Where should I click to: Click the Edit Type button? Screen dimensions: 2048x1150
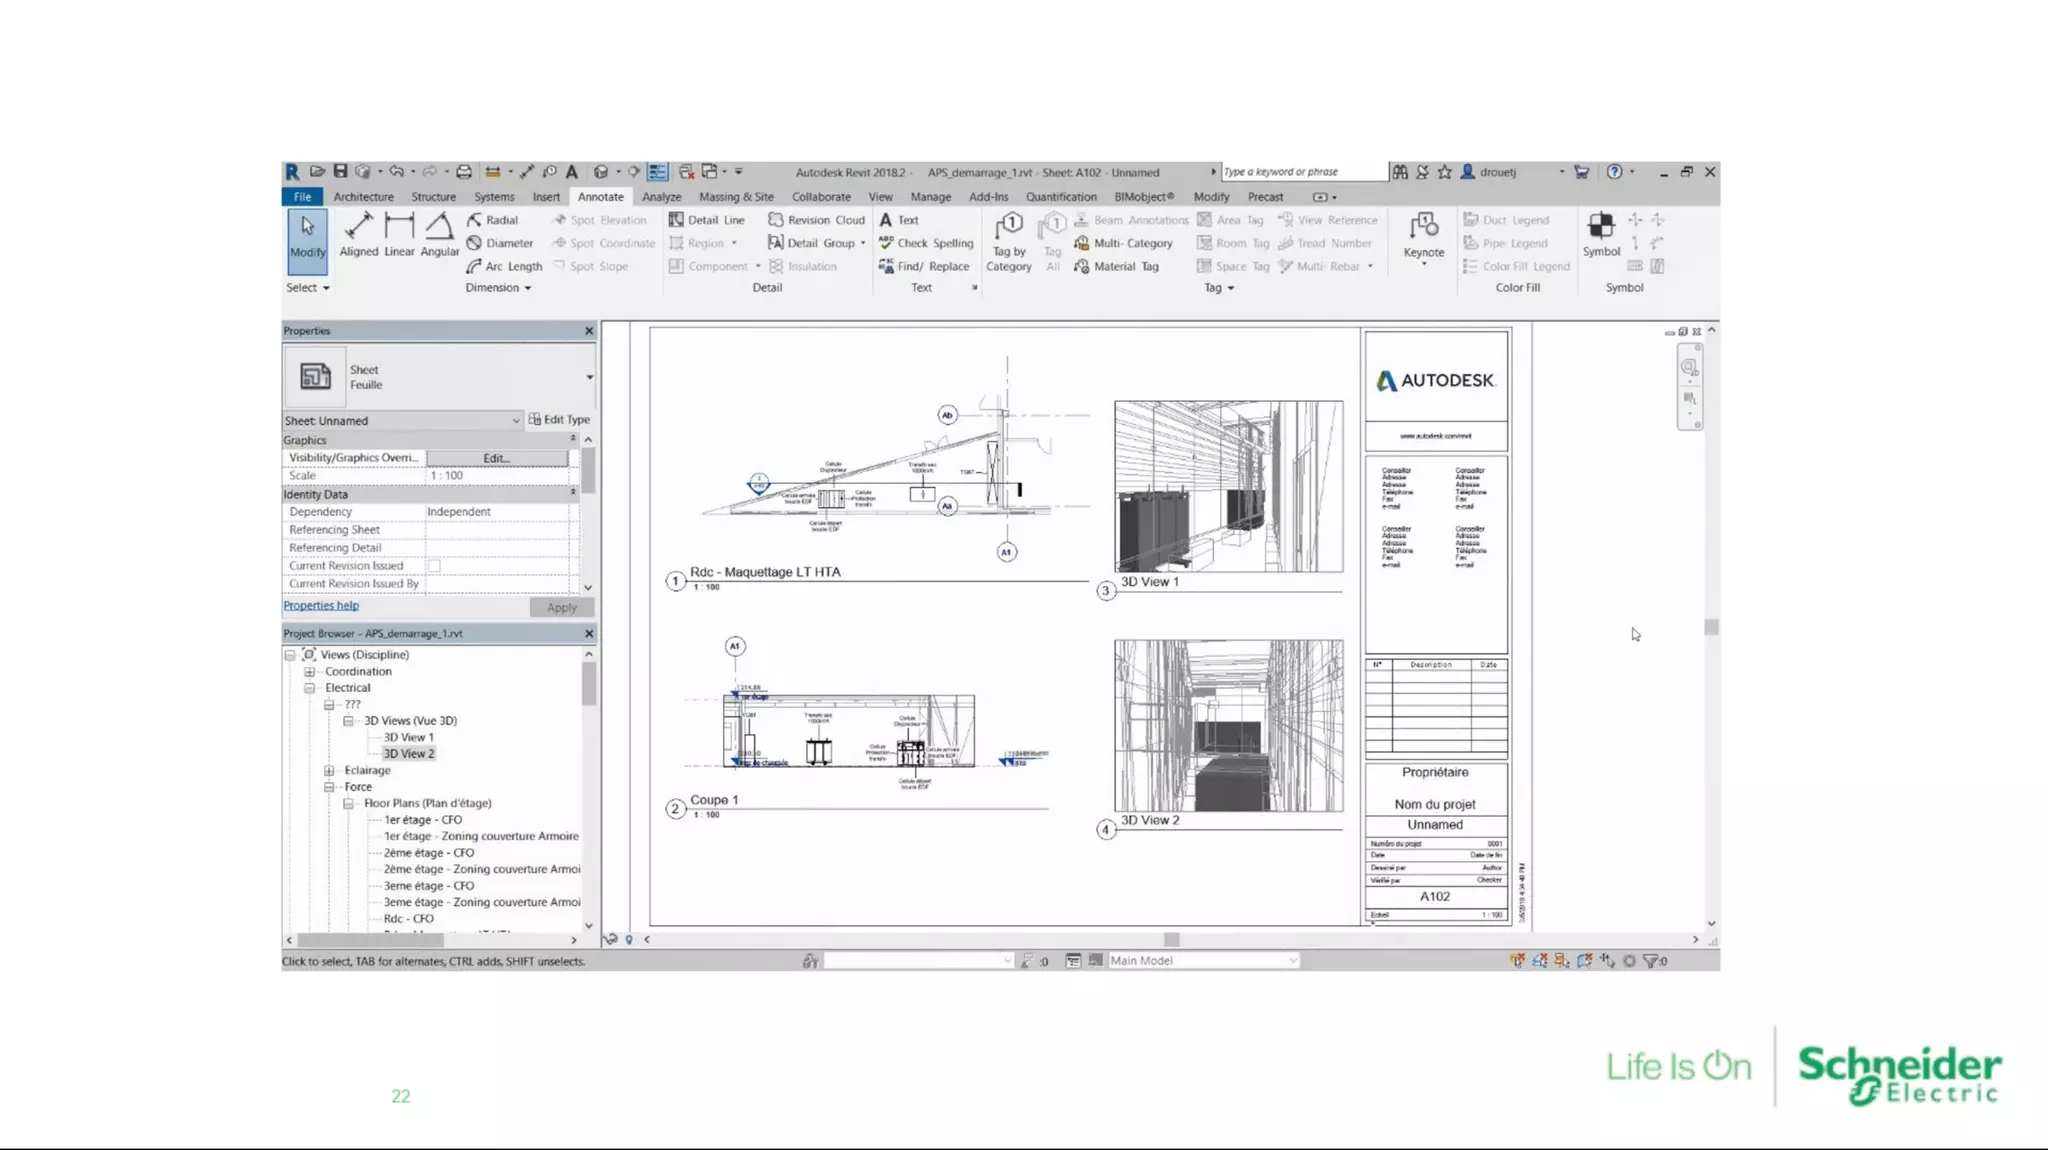(x=559, y=420)
